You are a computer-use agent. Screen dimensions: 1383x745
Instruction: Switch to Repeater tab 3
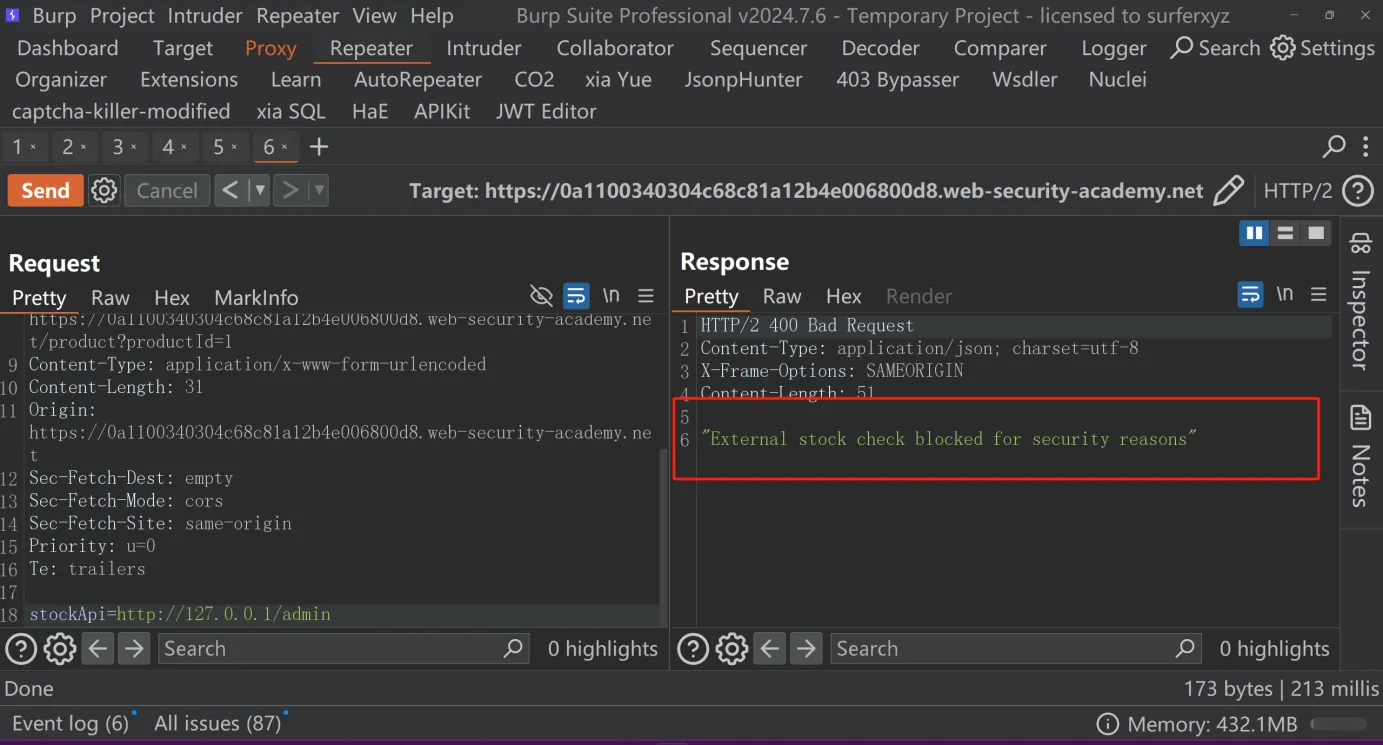click(x=118, y=147)
